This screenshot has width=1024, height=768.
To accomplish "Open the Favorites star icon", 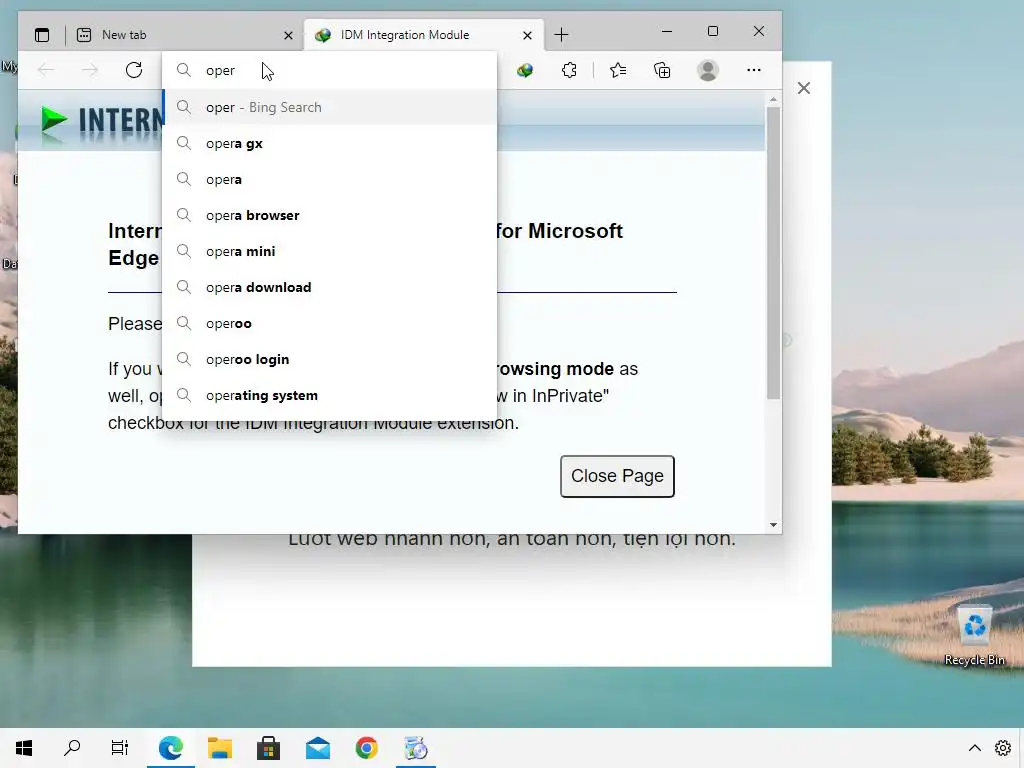I will click(618, 70).
